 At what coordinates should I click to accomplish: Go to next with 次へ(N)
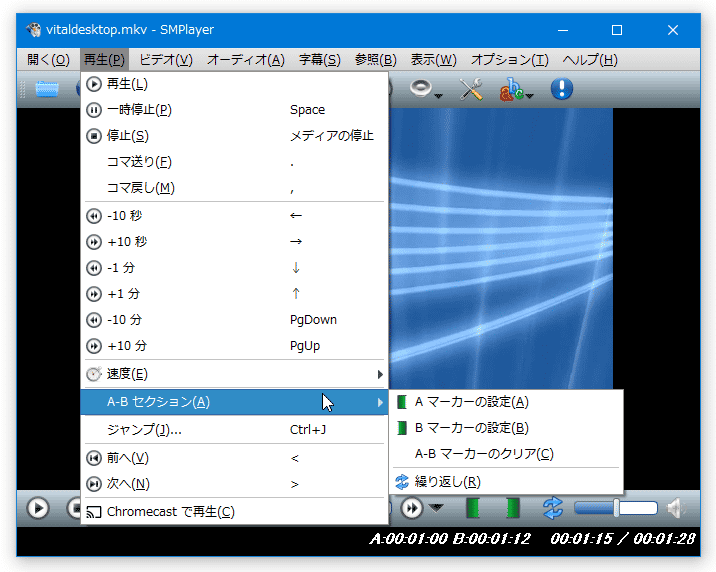point(234,484)
